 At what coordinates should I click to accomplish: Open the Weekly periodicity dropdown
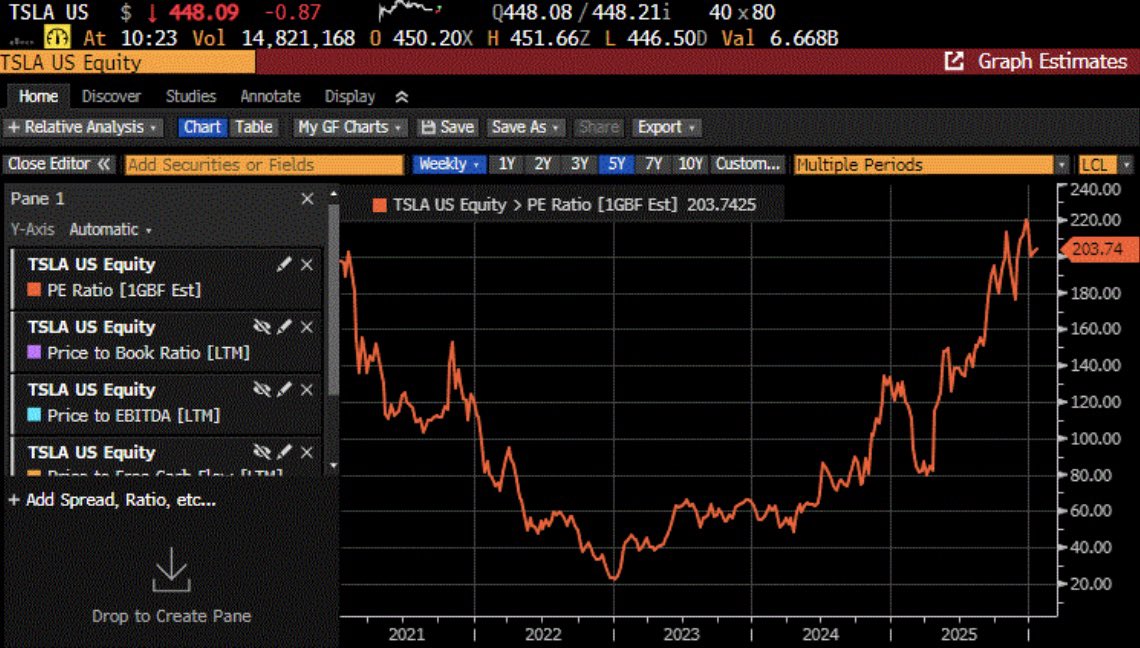coord(449,164)
